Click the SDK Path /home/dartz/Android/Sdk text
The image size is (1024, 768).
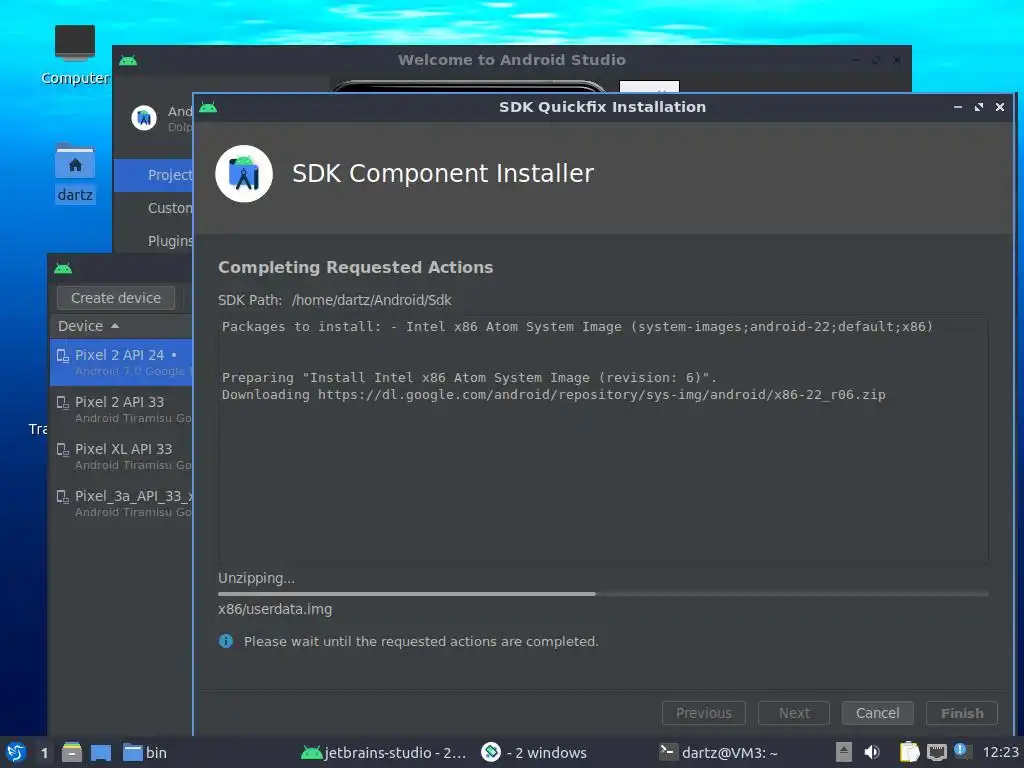[x=372, y=300]
